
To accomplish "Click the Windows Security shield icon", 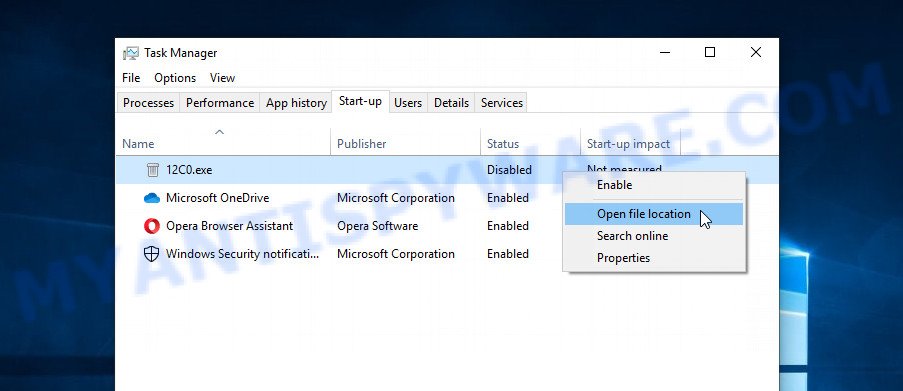I will pyautogui.click(x=151, y=254).
